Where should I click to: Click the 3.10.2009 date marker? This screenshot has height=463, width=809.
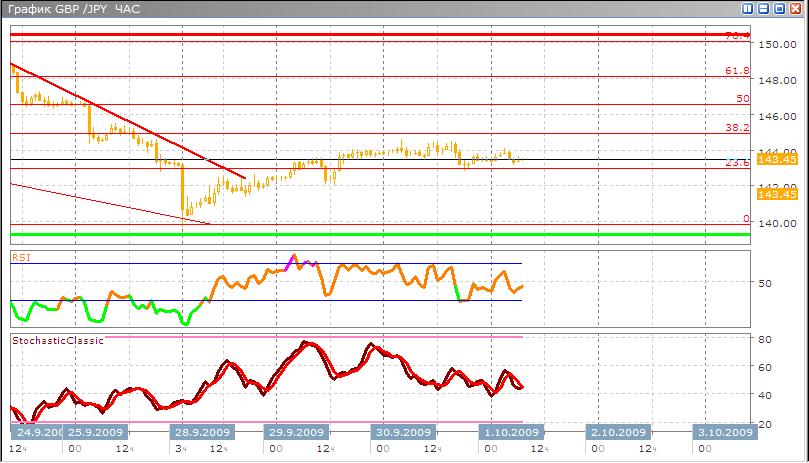[x=724, y=433]
